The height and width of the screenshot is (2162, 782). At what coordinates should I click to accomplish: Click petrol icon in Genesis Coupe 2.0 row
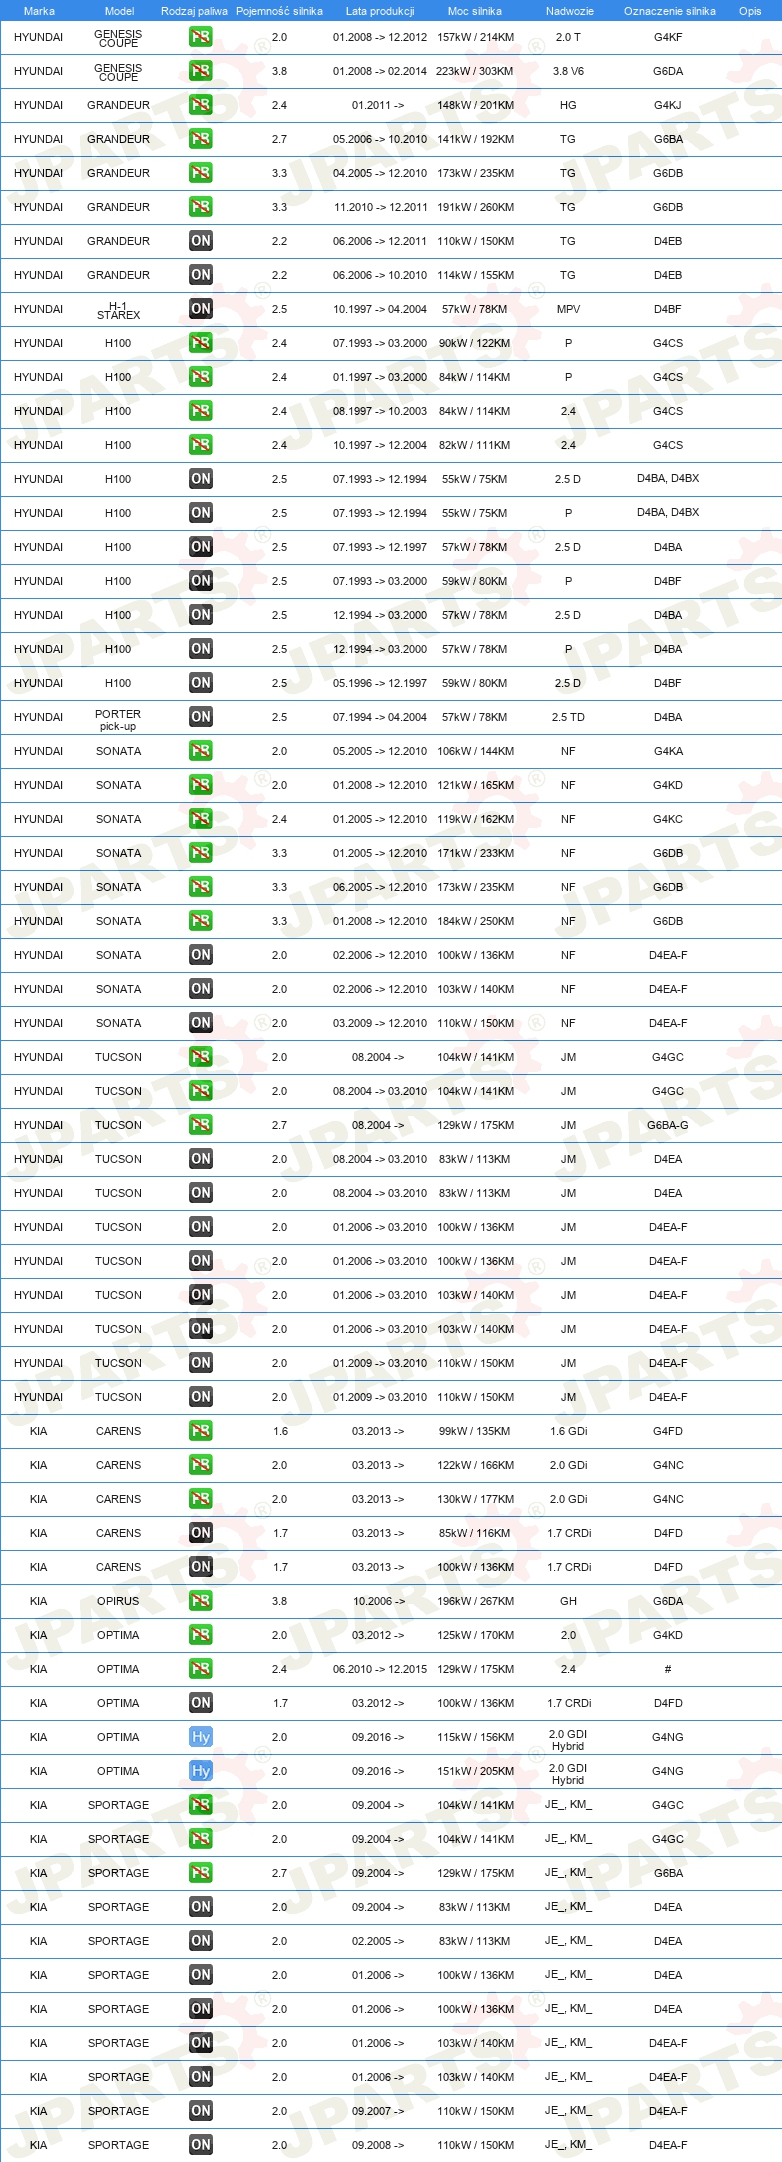pos(201,37)
